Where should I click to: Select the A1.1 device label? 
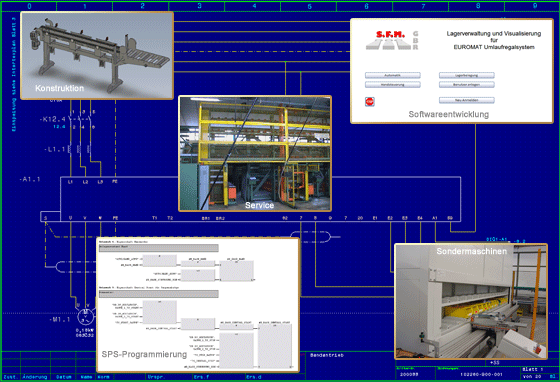coord(30,179)
